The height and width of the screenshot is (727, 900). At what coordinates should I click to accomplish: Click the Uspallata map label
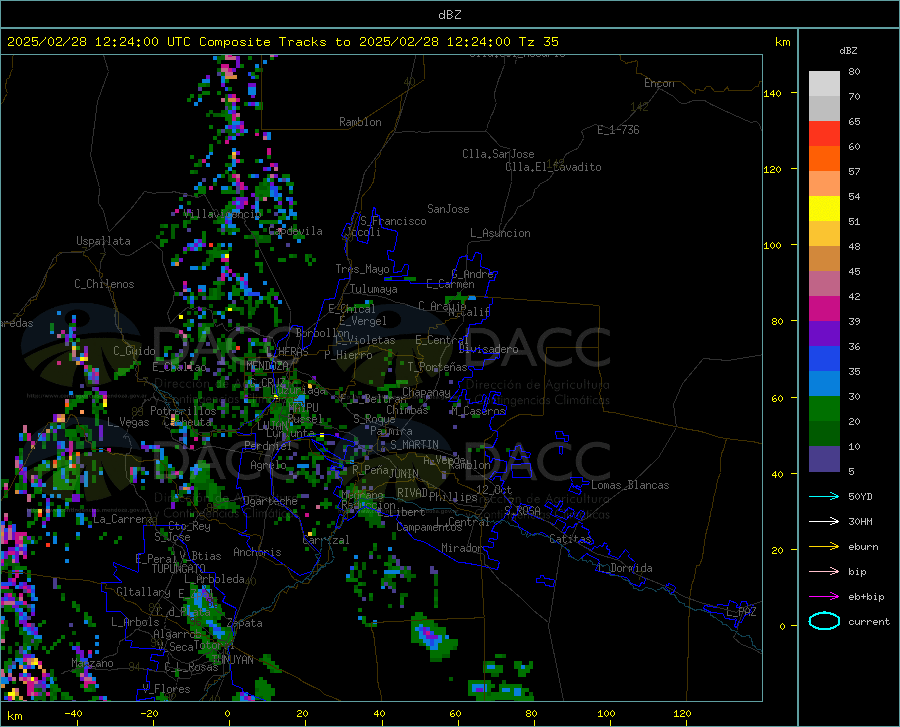pyautogui.click(x=103, y=241)
